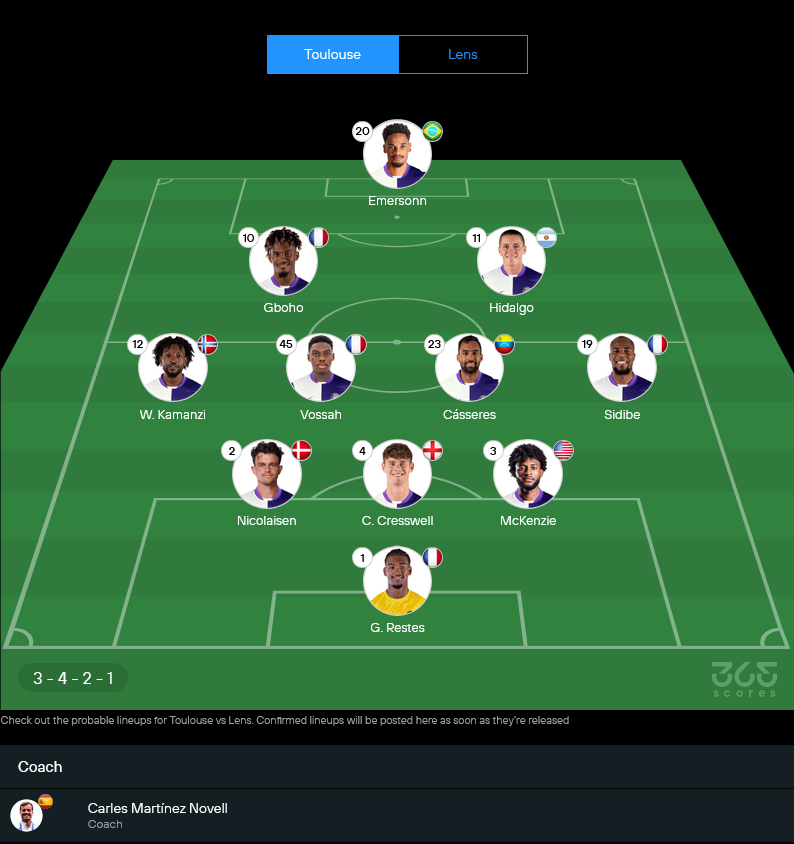Open Hidalgo's player avatar
Image resolution: width=794 pixels, height=844 pixels.
point(511,261)
